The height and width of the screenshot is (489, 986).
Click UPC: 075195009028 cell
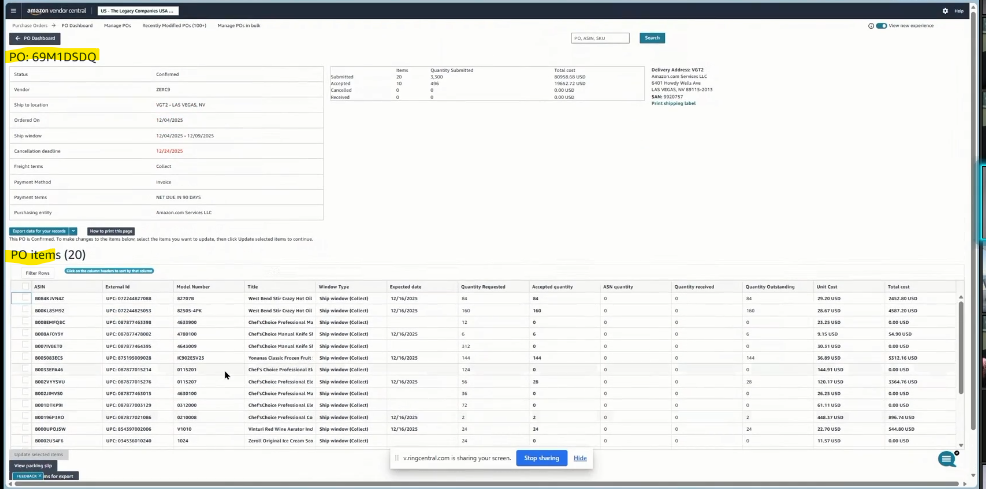tap(128, 358)
